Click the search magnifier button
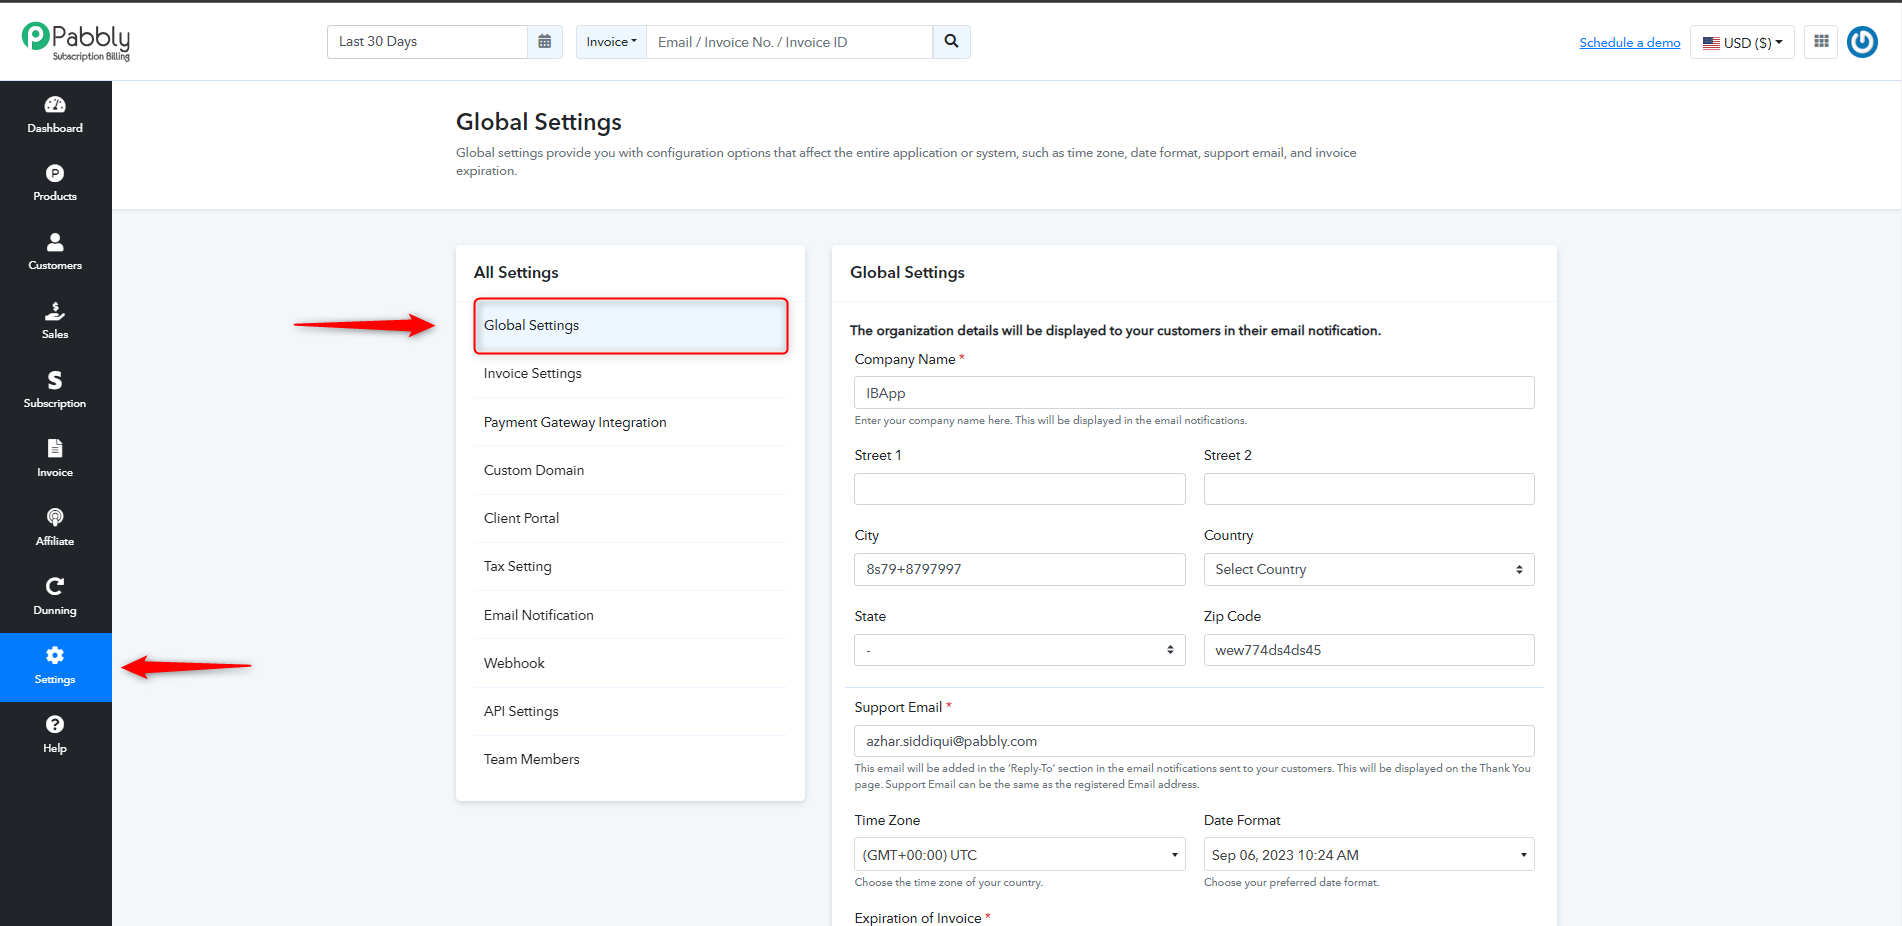 (951, 42)
